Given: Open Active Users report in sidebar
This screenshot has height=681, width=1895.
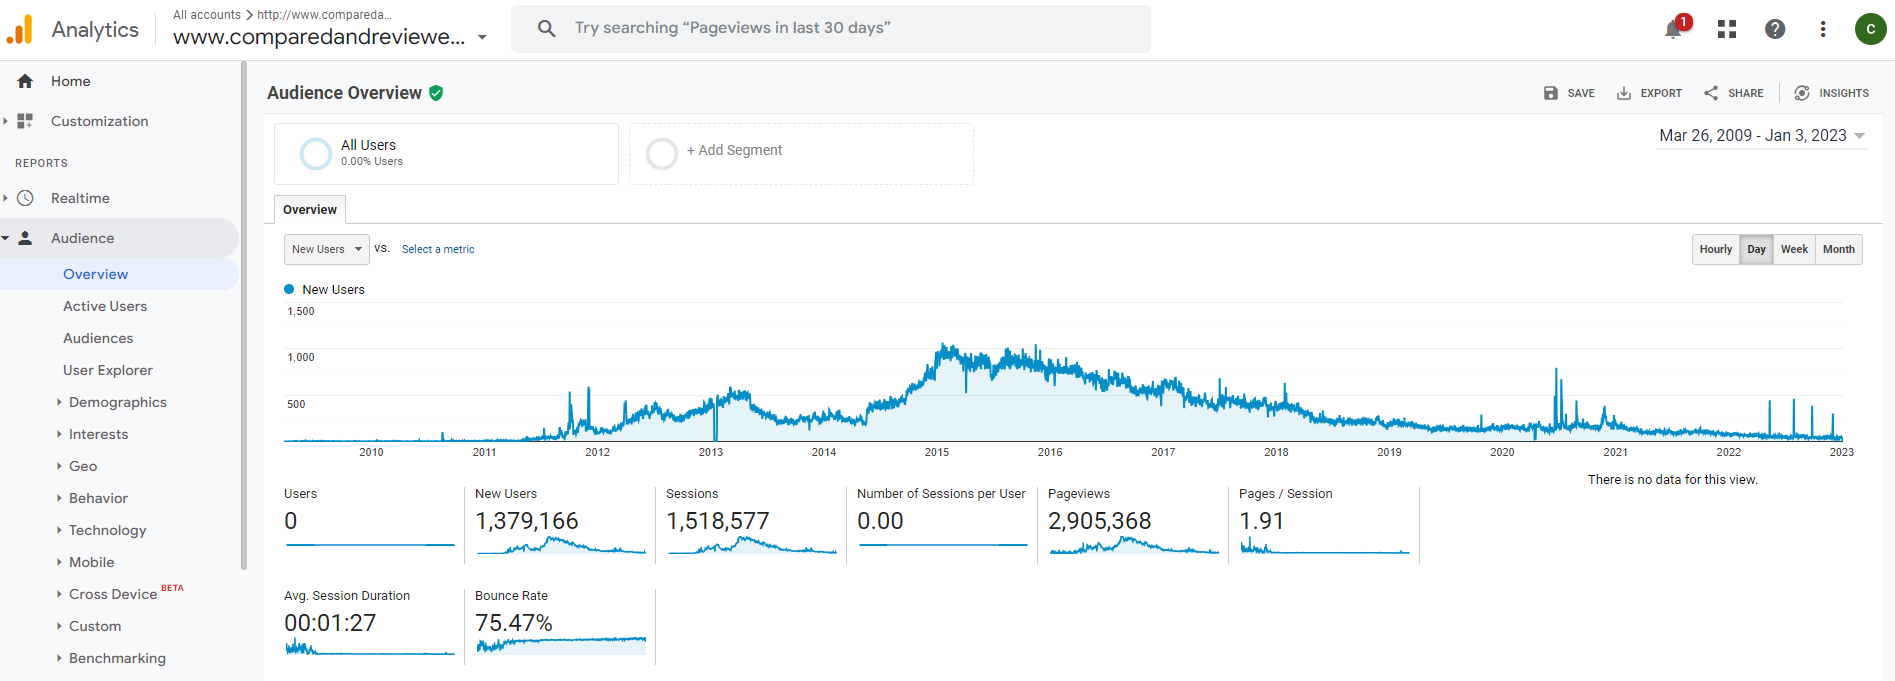Looking at the screenshot, I should [105, 306].
